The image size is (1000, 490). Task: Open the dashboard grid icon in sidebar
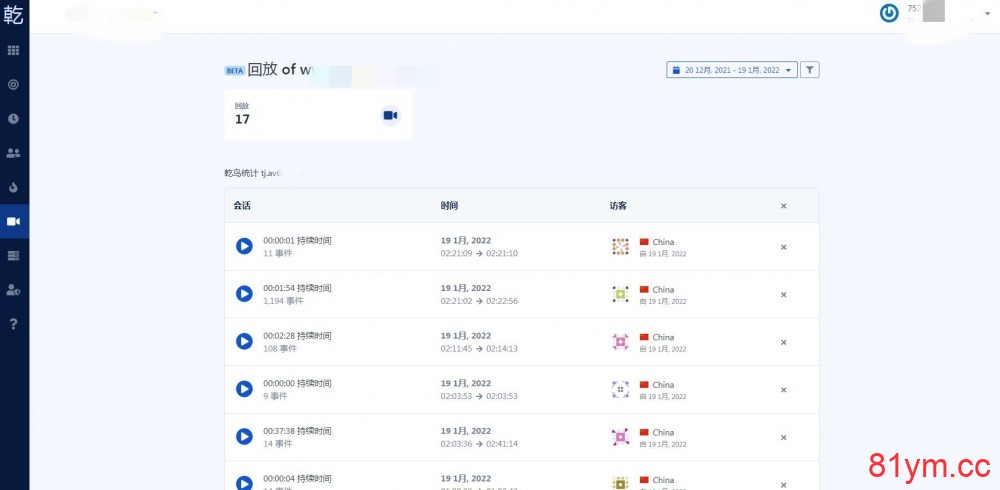(x=13, y=50)
